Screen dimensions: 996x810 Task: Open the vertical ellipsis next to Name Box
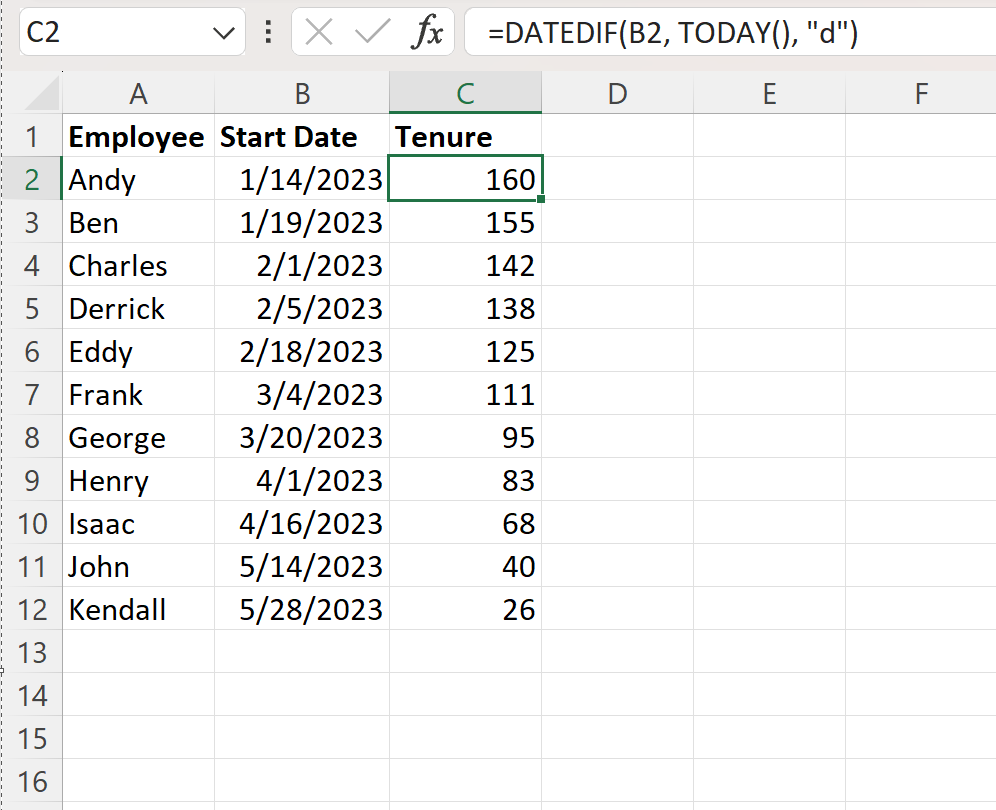point(267,31)
